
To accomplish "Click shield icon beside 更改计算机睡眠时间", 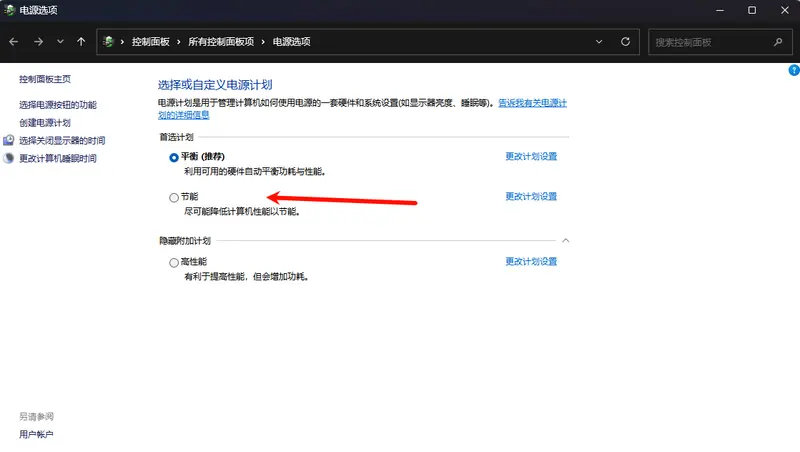I will (x=10, y=158).
